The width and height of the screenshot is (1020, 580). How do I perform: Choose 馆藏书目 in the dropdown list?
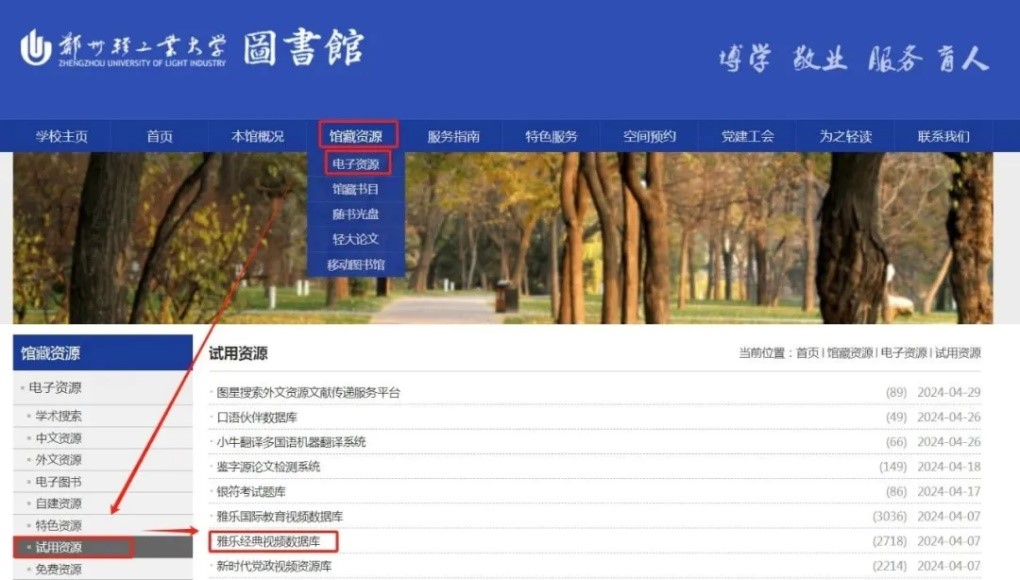pyautogui.click(x=356, y=188)
